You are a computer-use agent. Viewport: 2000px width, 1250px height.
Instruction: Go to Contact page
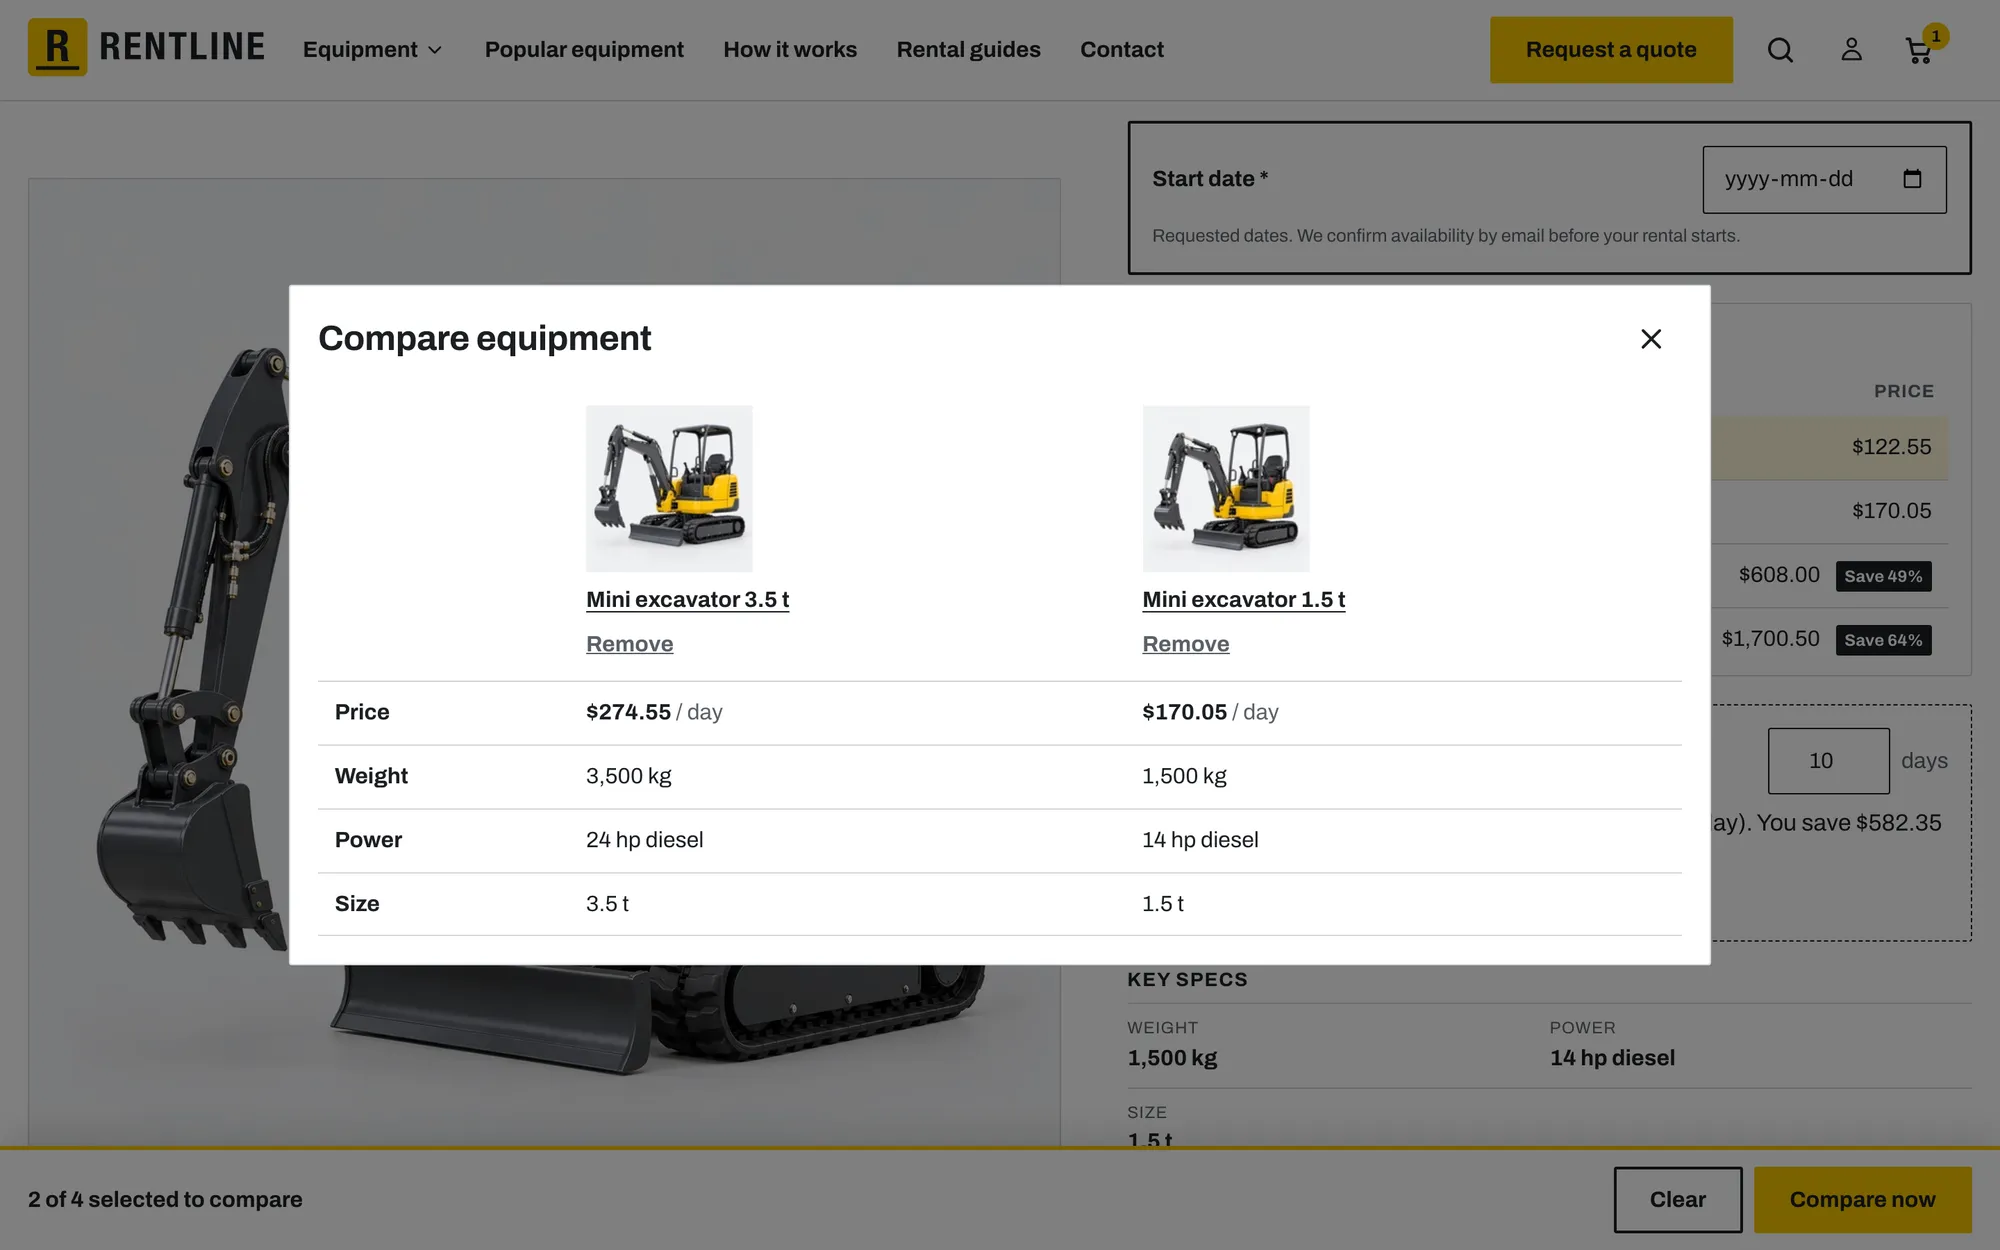point(1121,49)
